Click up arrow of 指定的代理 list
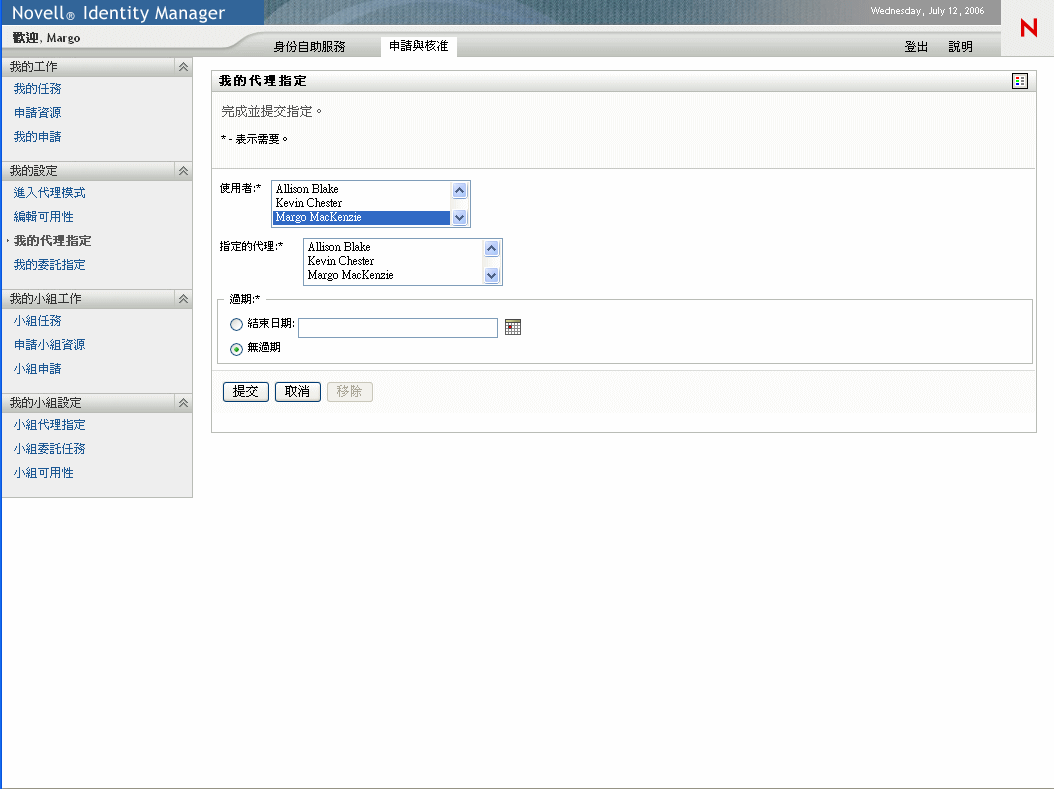This screenshot has height=789, width=1054. click(491, 249)
